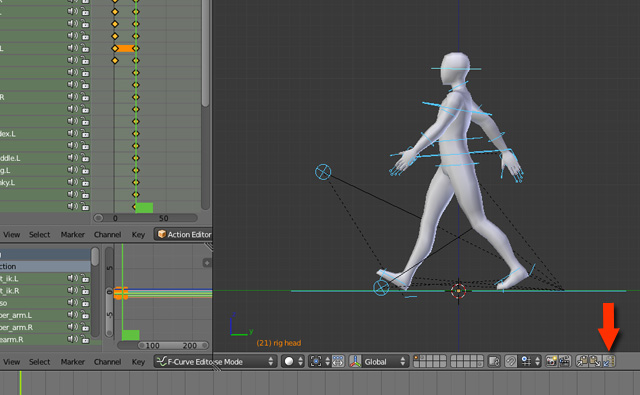Mute the ring.L channel in dope sheet
This screenshot has height=395, width=640.
tap(73, 170)
